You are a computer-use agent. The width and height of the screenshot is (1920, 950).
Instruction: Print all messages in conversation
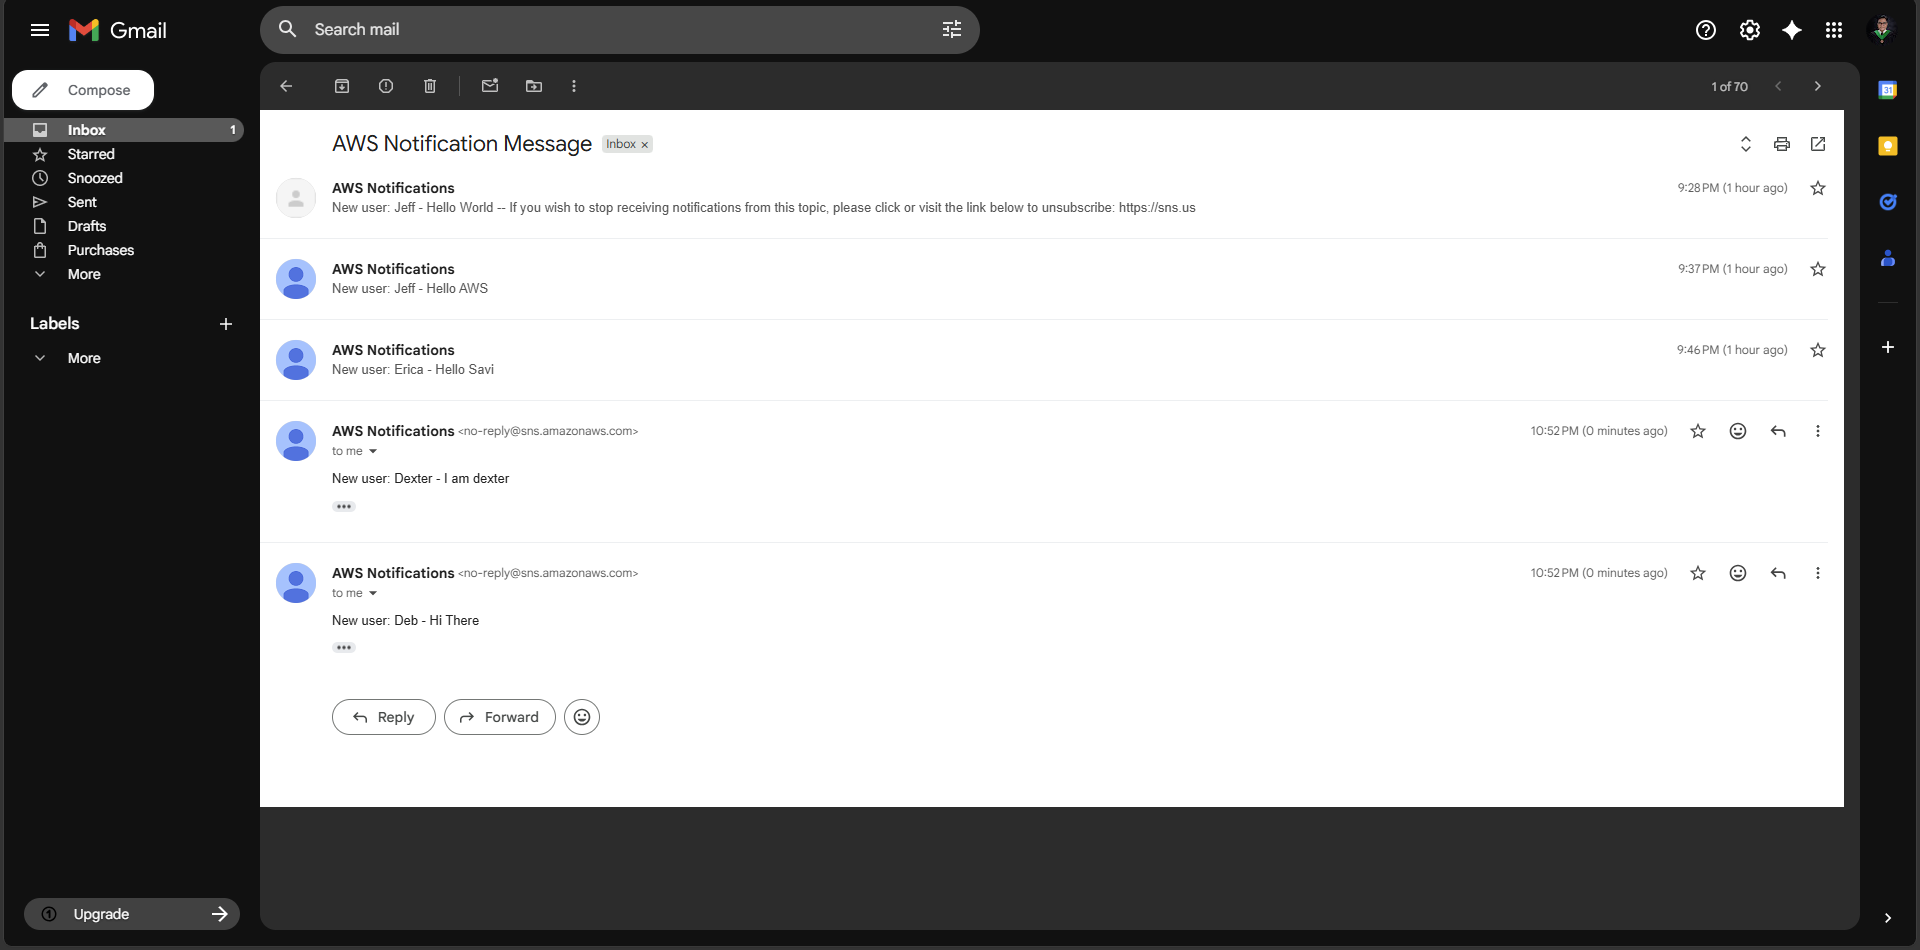(1782, 144)
